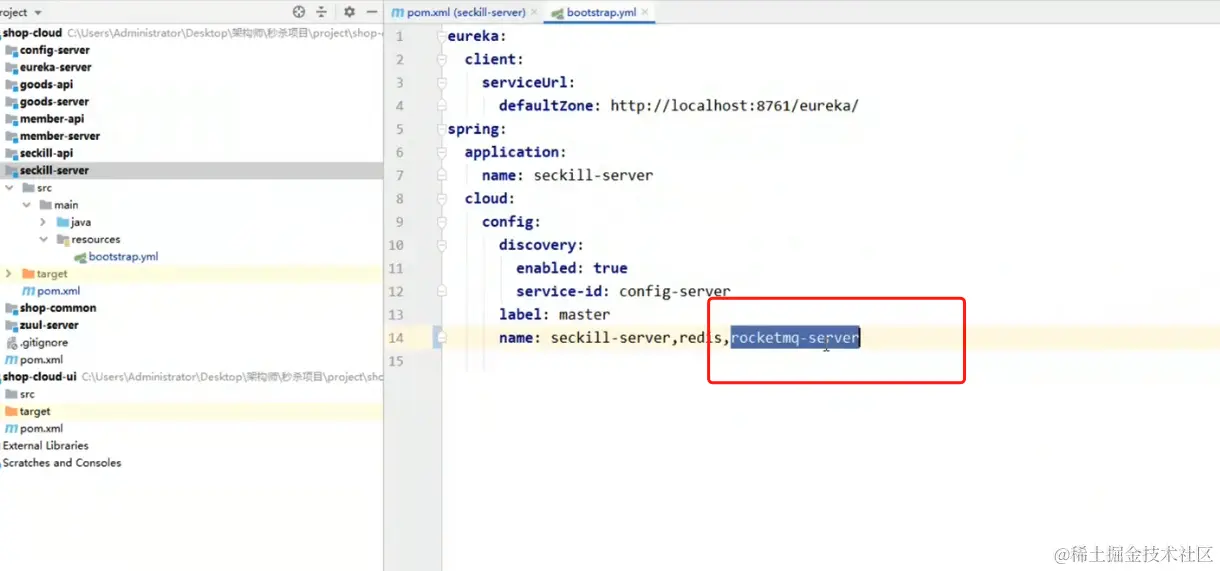
Task: Select Scratches and Consoles node
Action: 62,463
